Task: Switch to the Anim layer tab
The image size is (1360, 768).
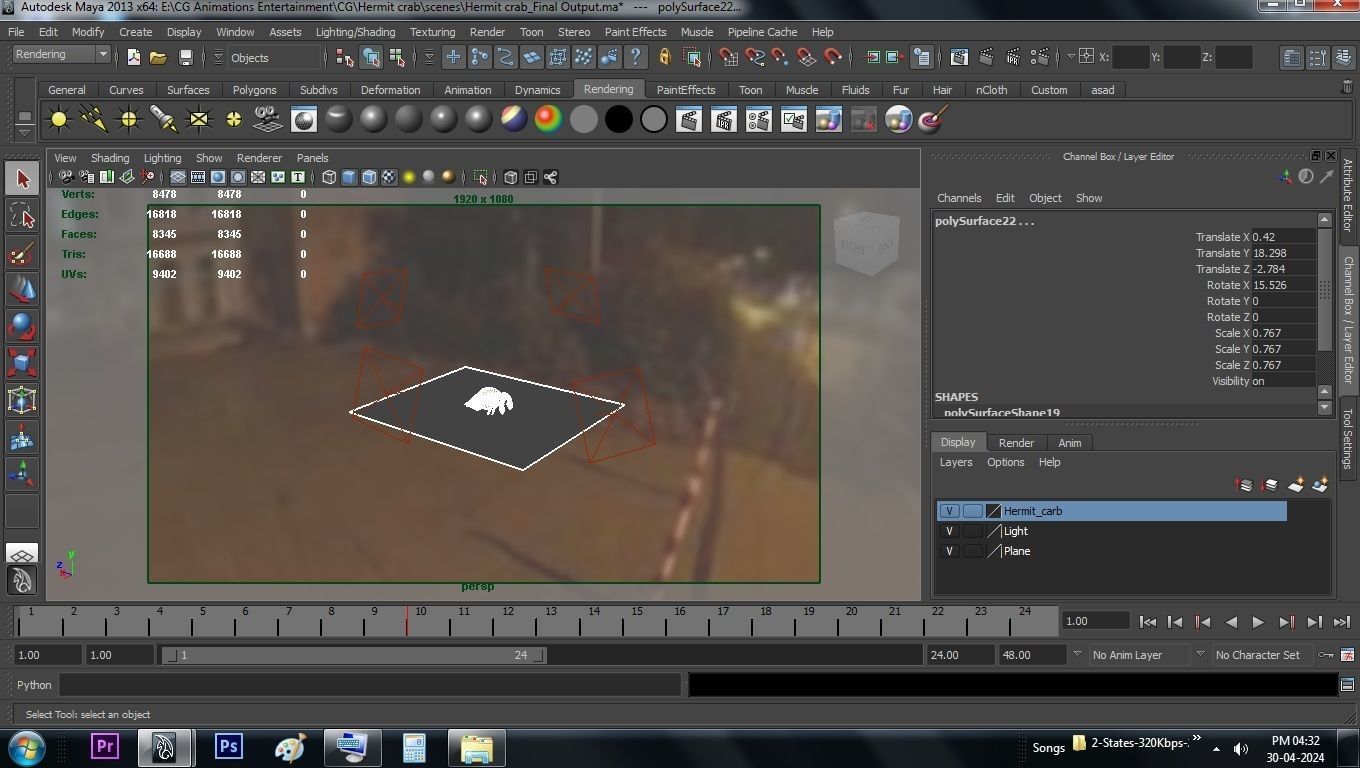Action: click(x=1069, y=443)
